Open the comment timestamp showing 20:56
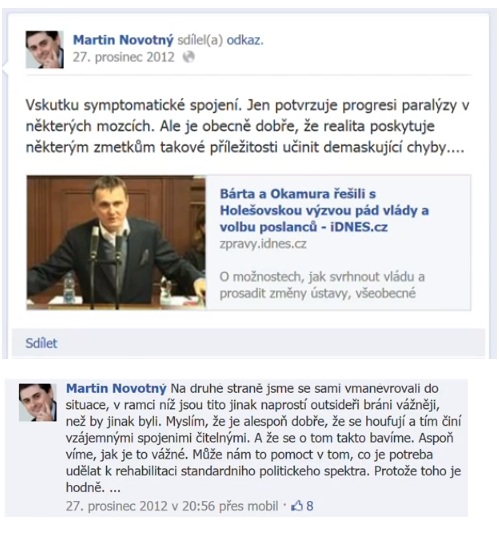Screen dimensions: 499x533 point(140,506)
